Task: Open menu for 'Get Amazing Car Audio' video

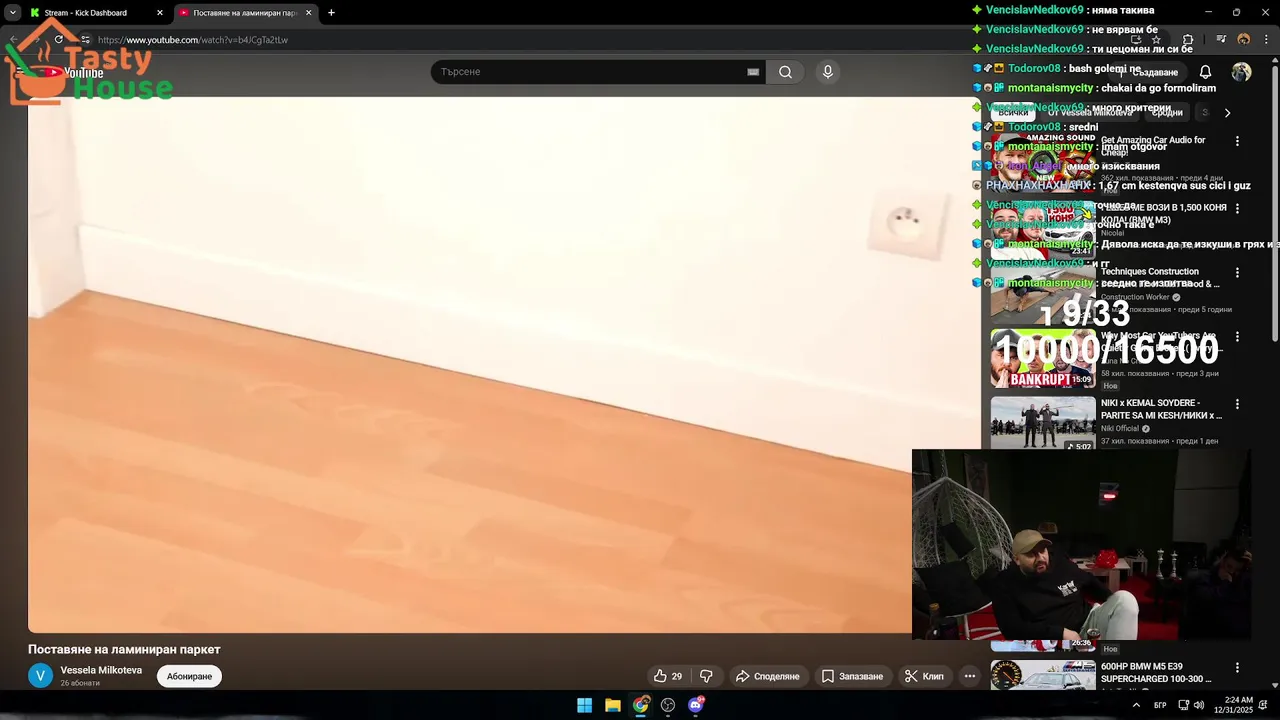Action: [x=1237, y=141]
